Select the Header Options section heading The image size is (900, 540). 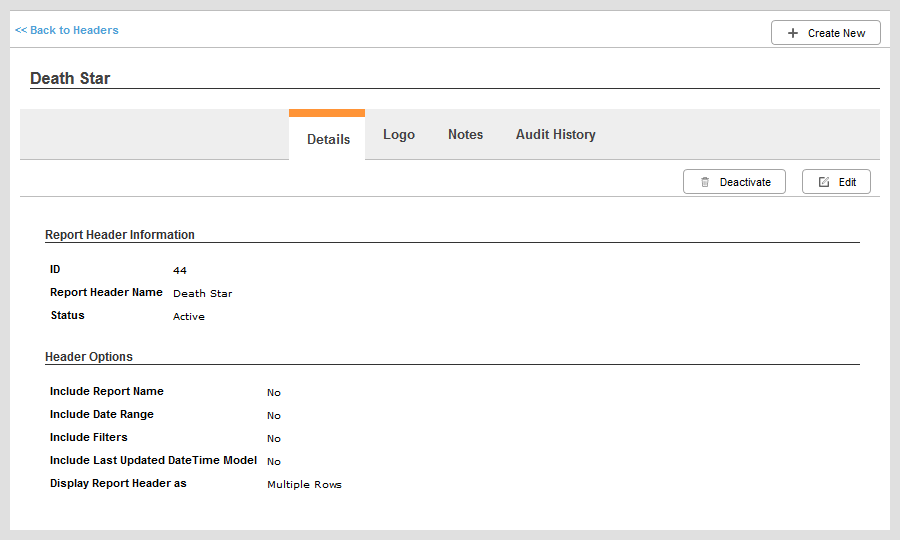(89, 356)
